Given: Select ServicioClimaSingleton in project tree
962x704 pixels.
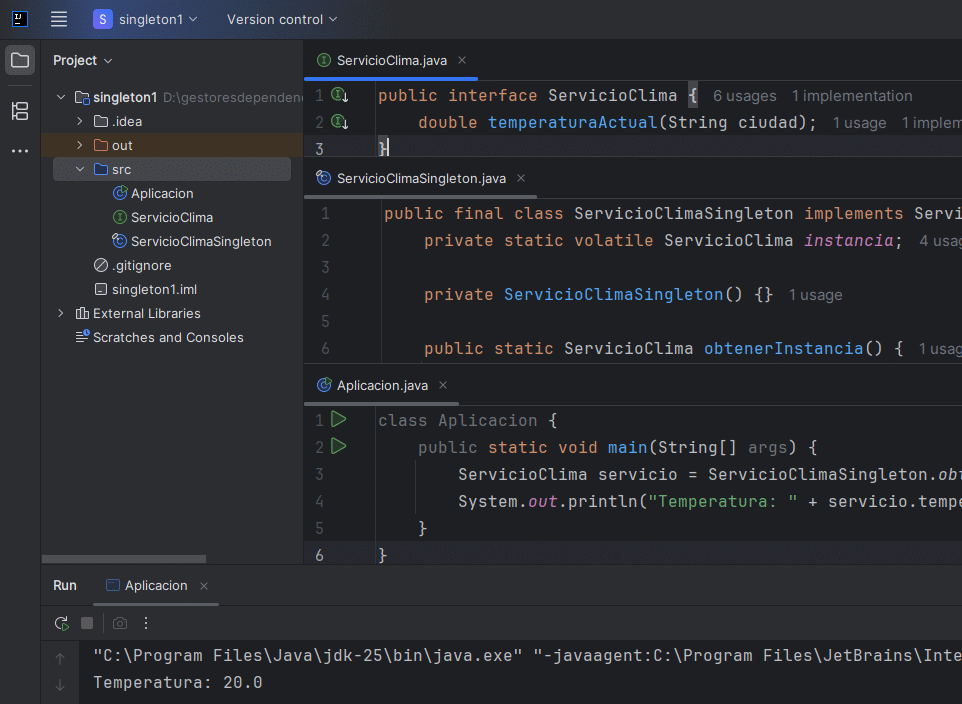Looking at the screenshot, I should point(200,241).
